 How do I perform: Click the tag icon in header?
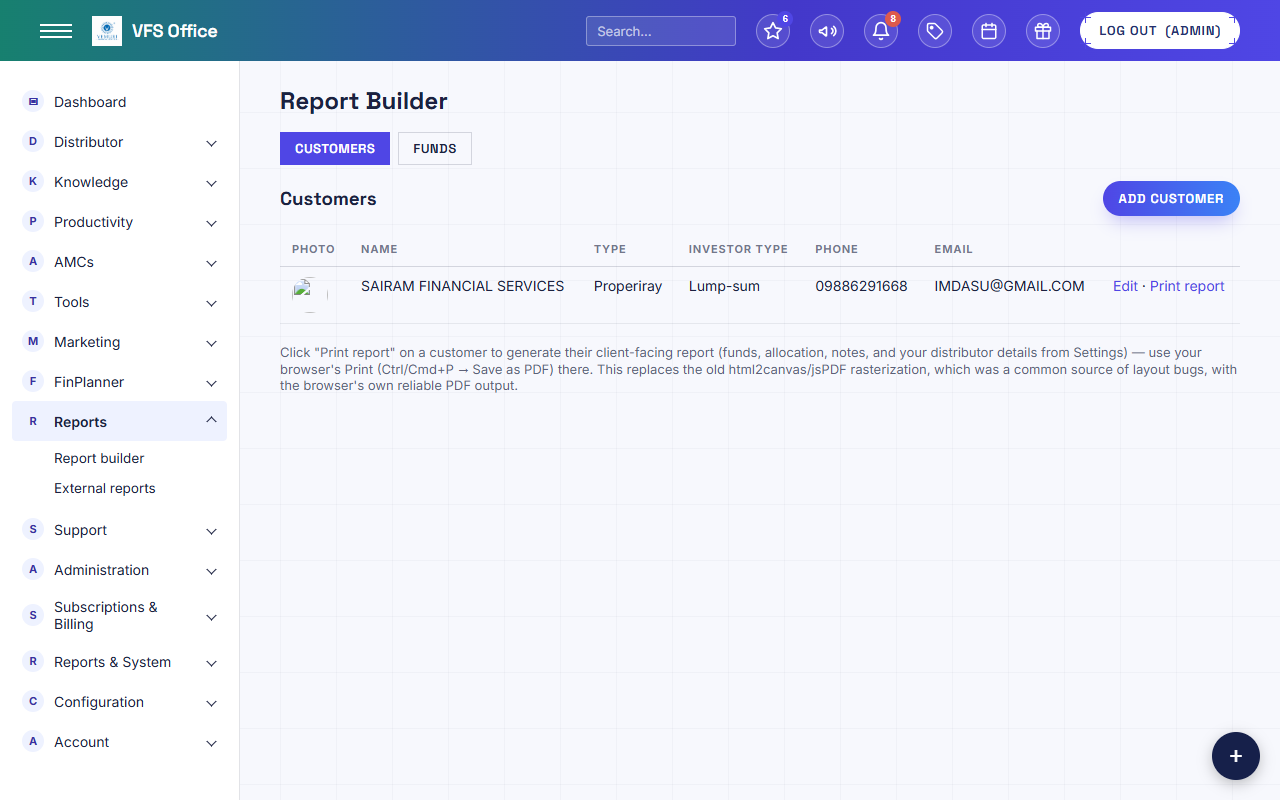click(935, 31)
